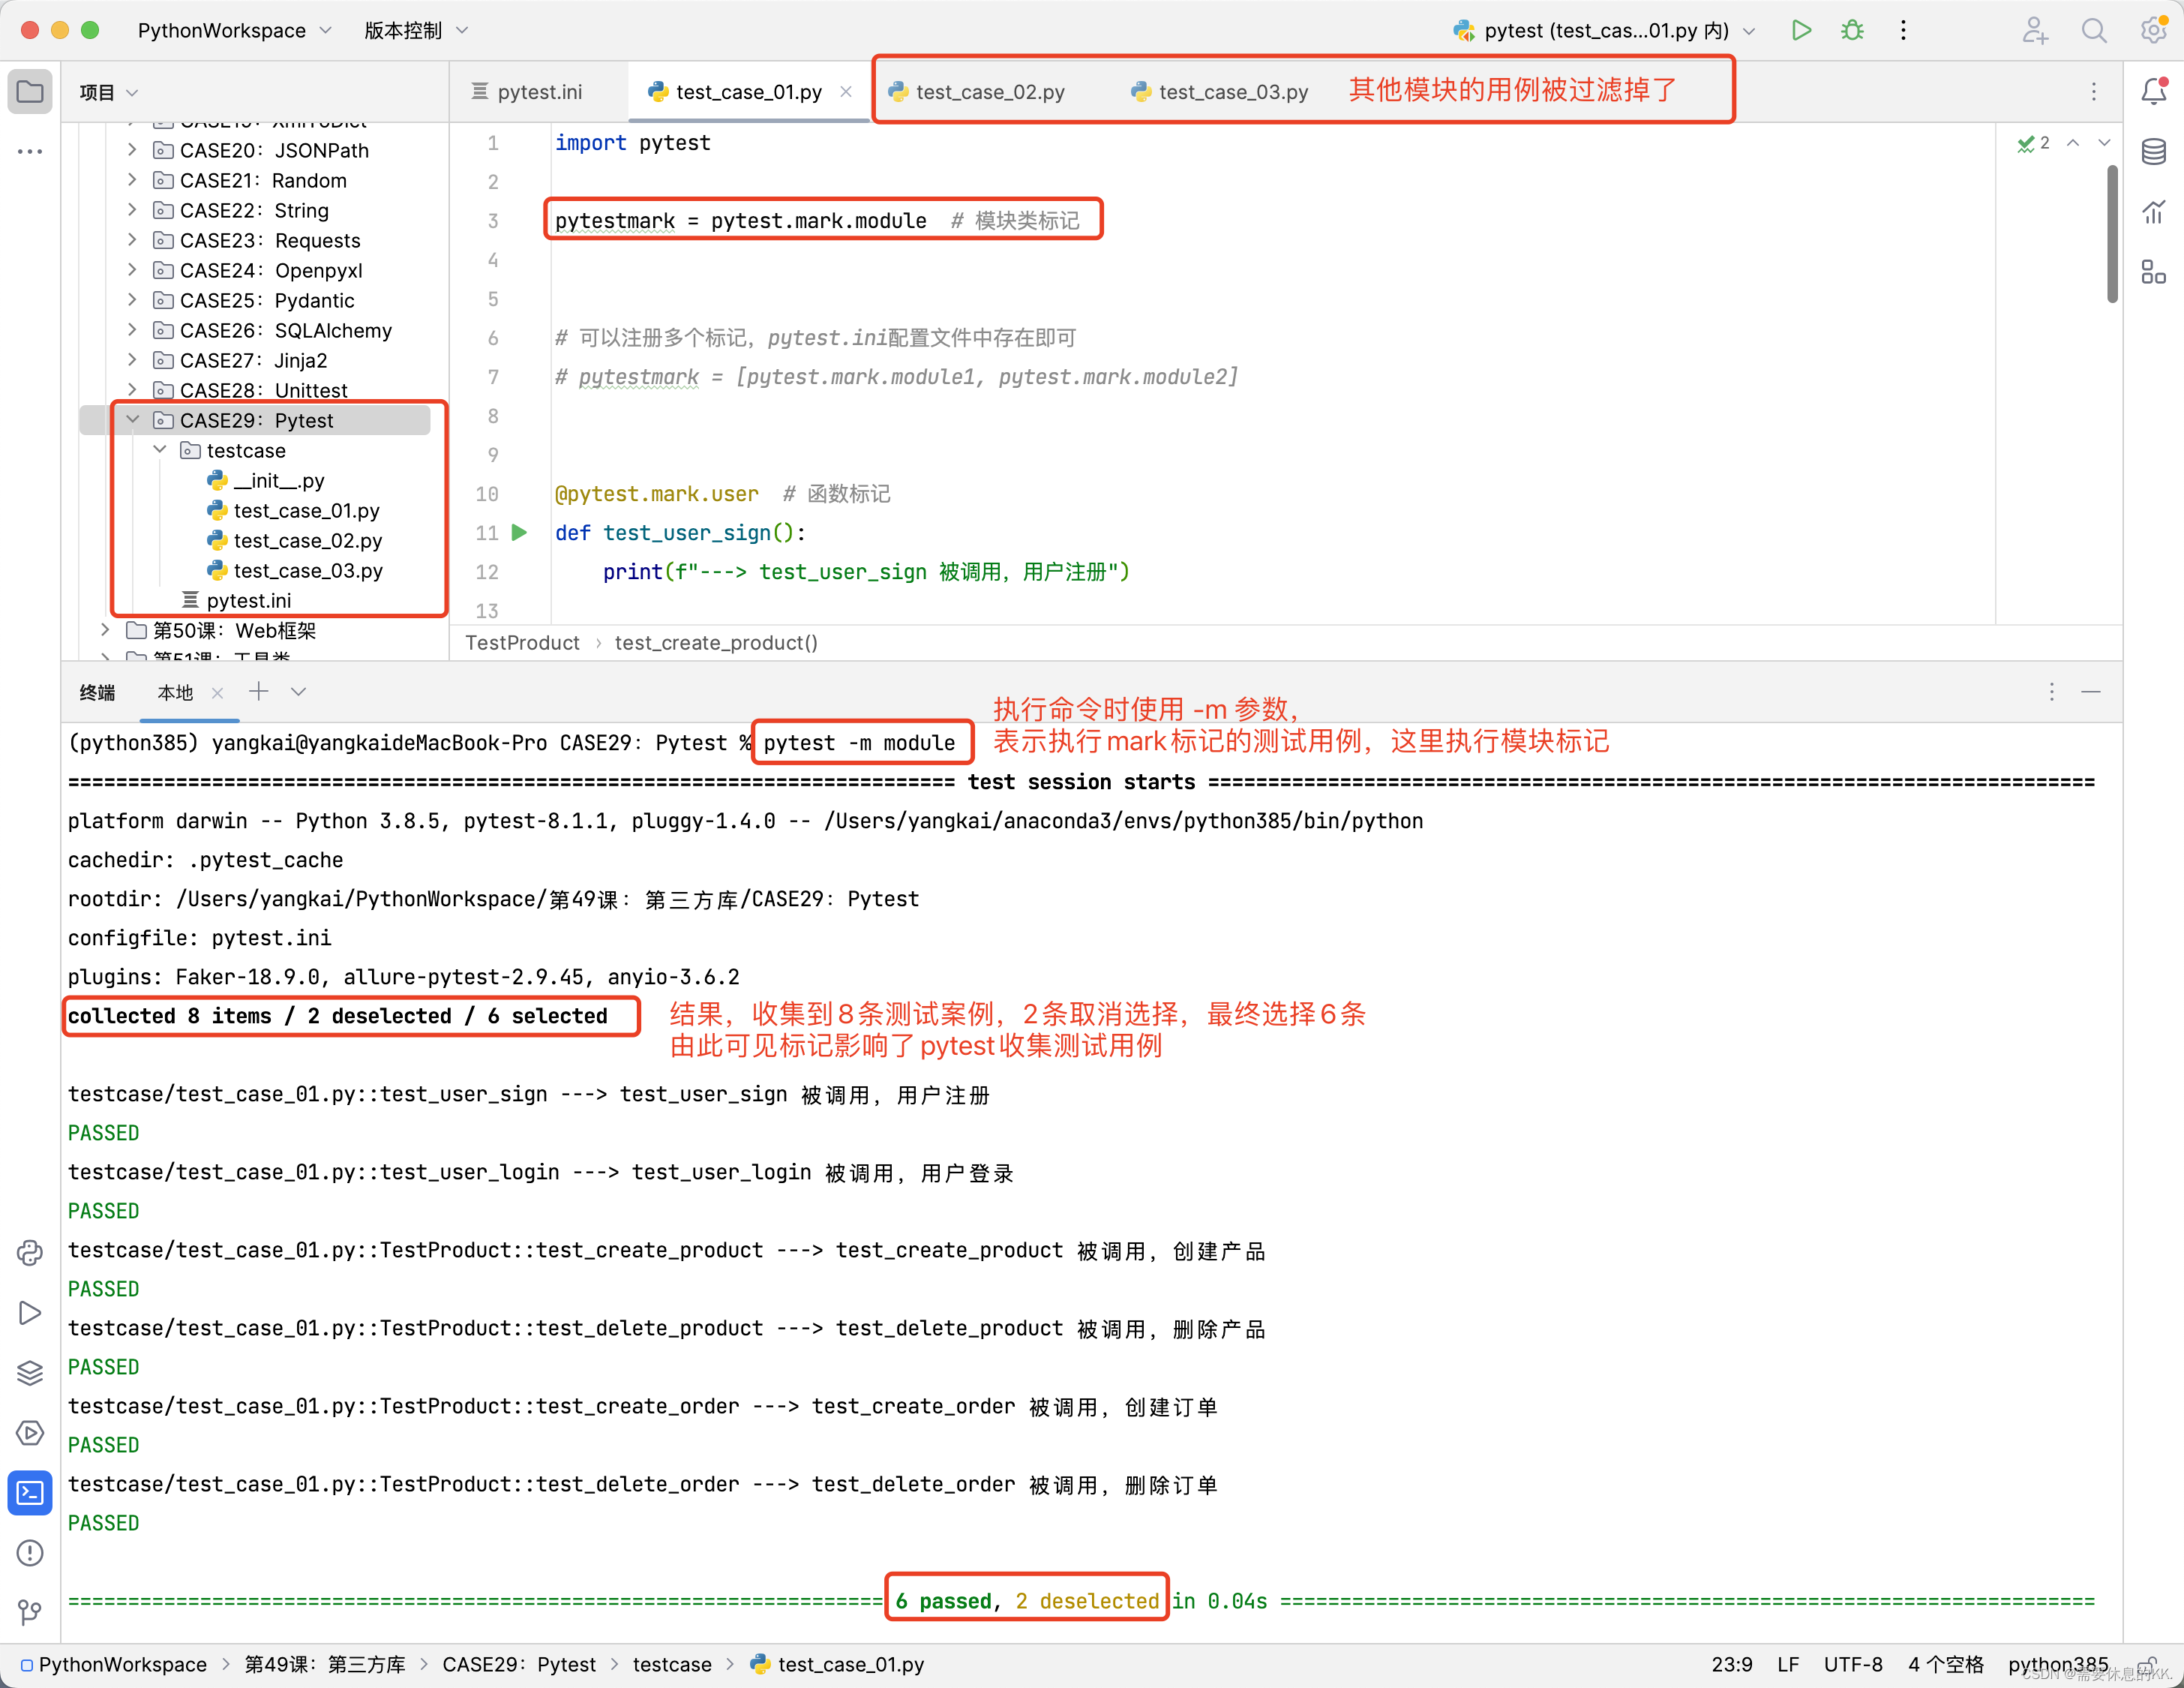The image size is (2184, 1688).
Task: Close the test_case_01.py editor tab
Action: [846, 92]
